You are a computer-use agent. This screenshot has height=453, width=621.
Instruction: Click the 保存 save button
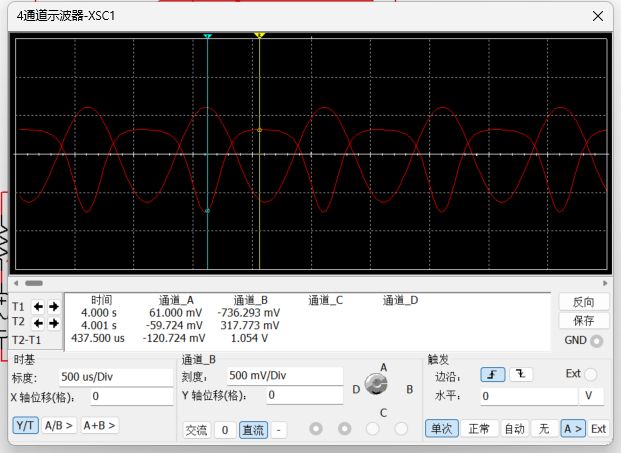[x=584, y=321]
